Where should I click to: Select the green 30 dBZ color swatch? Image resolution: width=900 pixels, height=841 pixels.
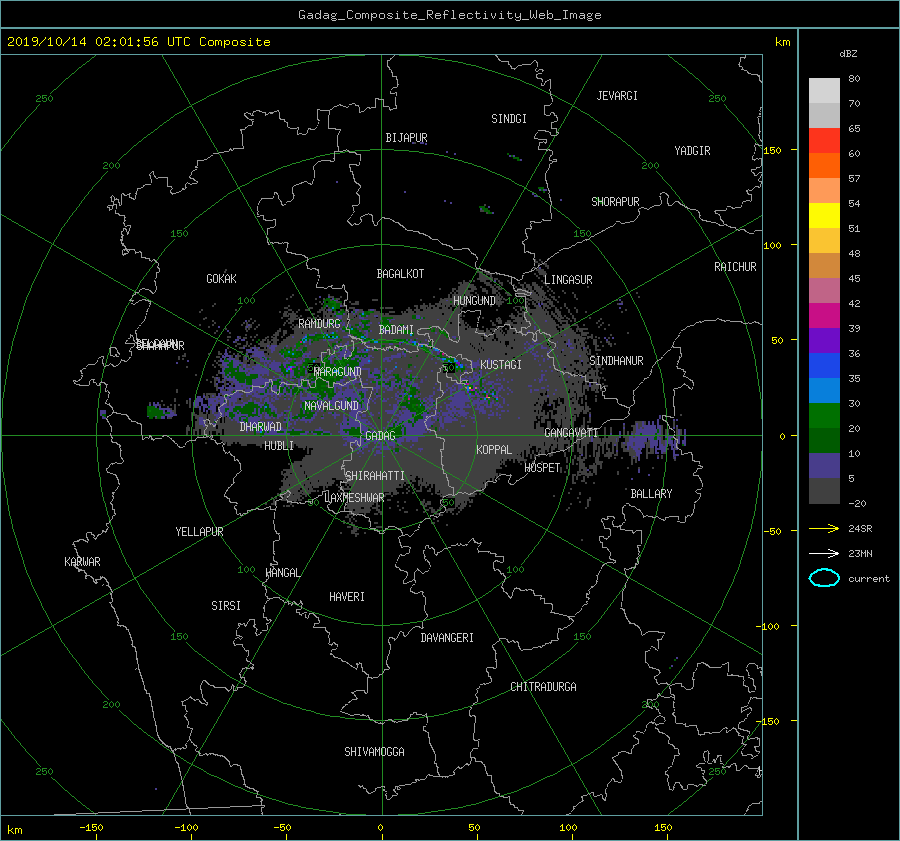(824, 415)
